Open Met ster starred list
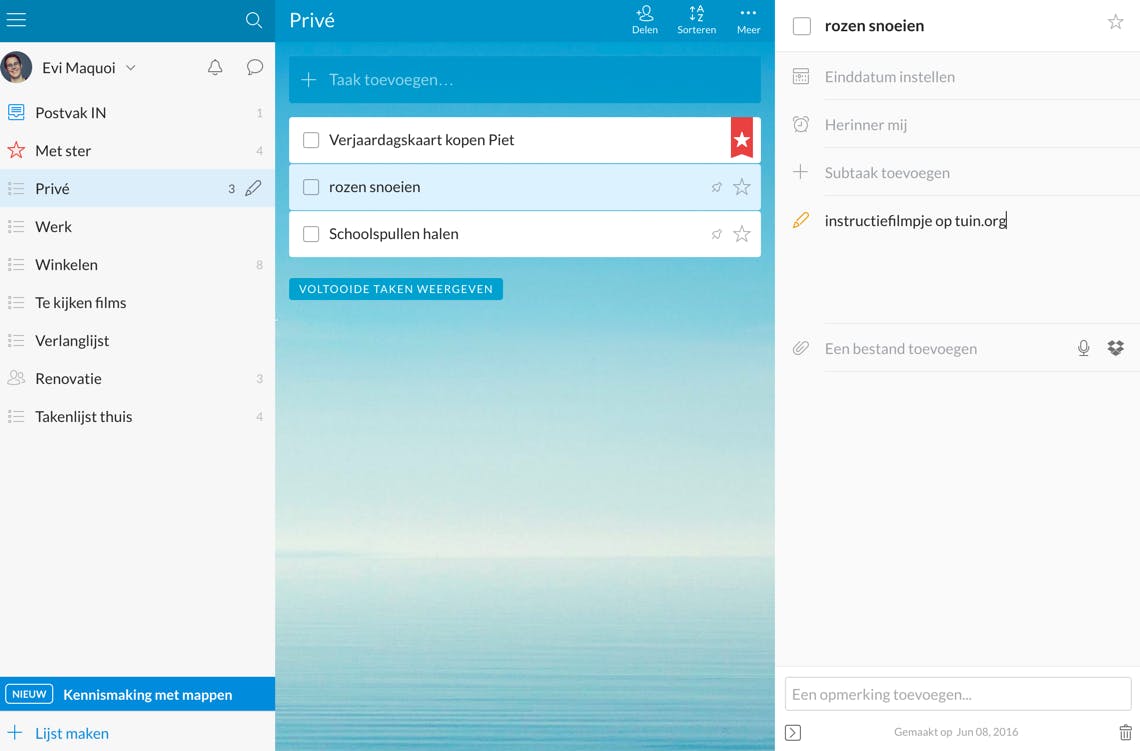Viewport: 1140px width, 751px height. [x=137, y=150]
